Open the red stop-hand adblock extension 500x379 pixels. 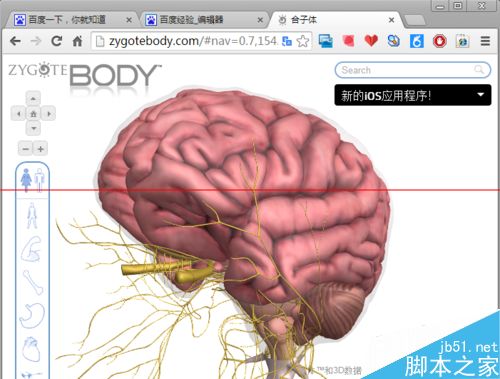(x=439, y=41)
